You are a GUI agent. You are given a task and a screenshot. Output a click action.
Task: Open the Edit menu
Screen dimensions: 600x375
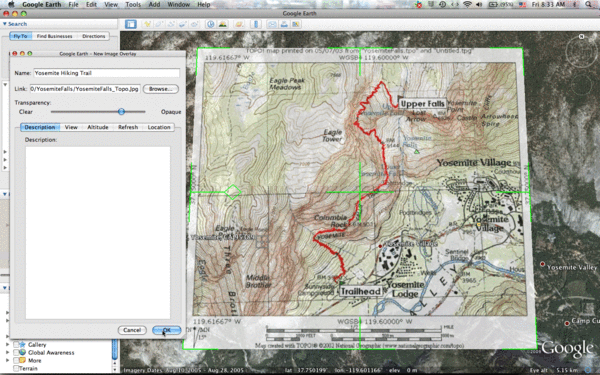click(x=91, y=4)
